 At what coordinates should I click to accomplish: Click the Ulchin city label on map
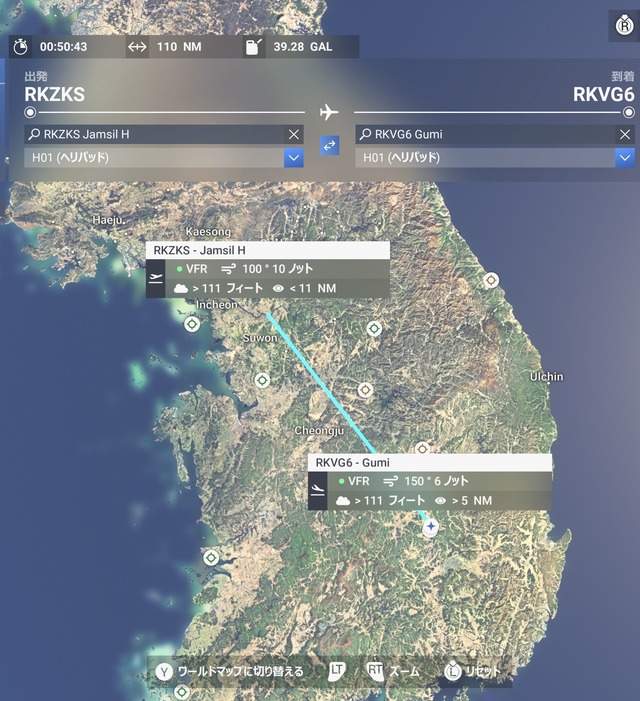(x=546, y=376)
